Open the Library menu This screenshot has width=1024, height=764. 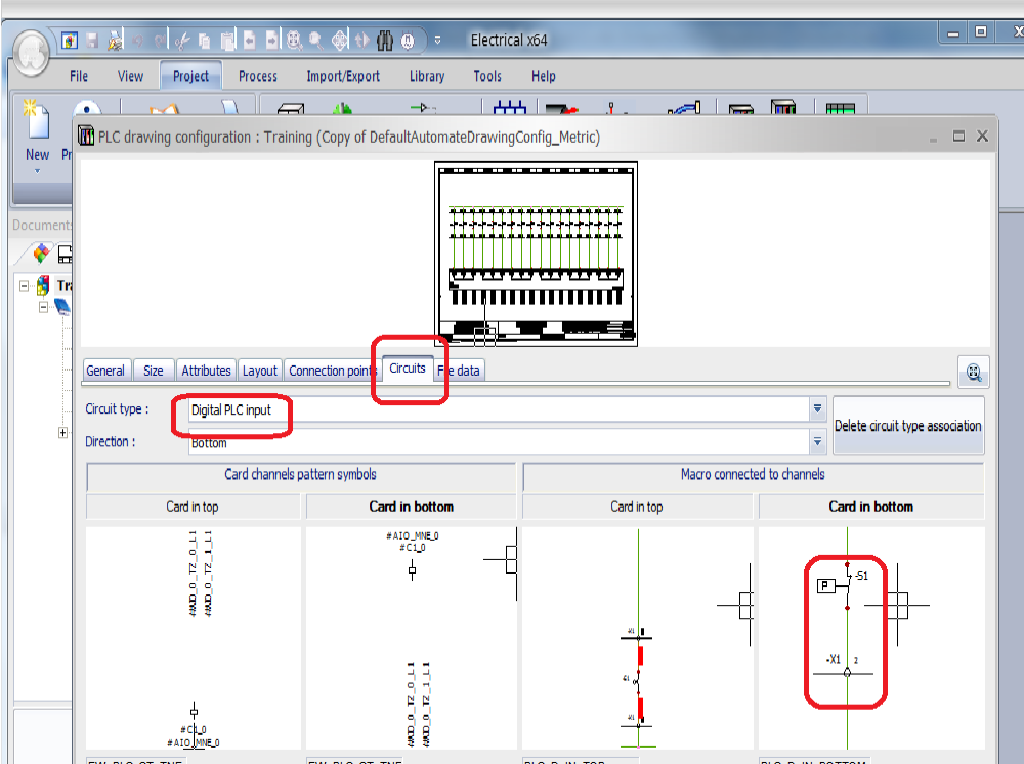[x=427, y=75]
